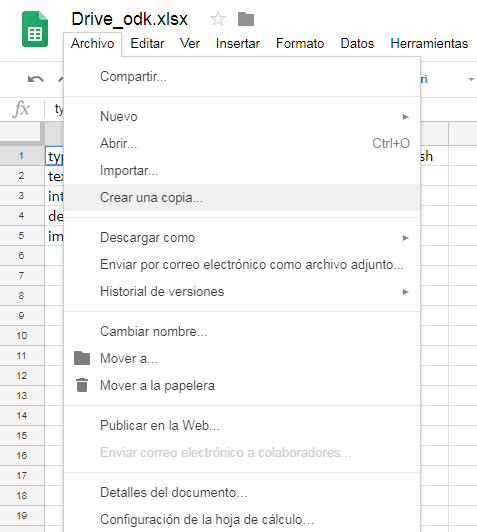
Task: Click the Google Sheets home icon
Action: [35, 29]
